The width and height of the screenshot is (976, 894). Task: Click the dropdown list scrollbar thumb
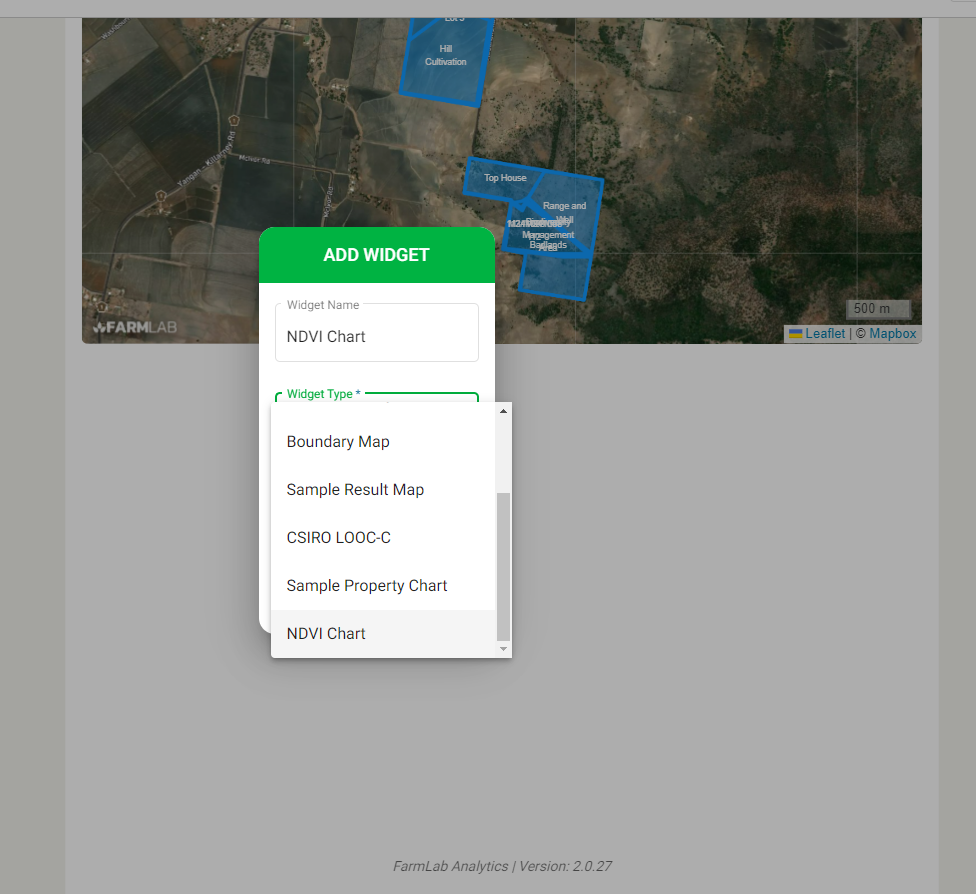point(503,565)
